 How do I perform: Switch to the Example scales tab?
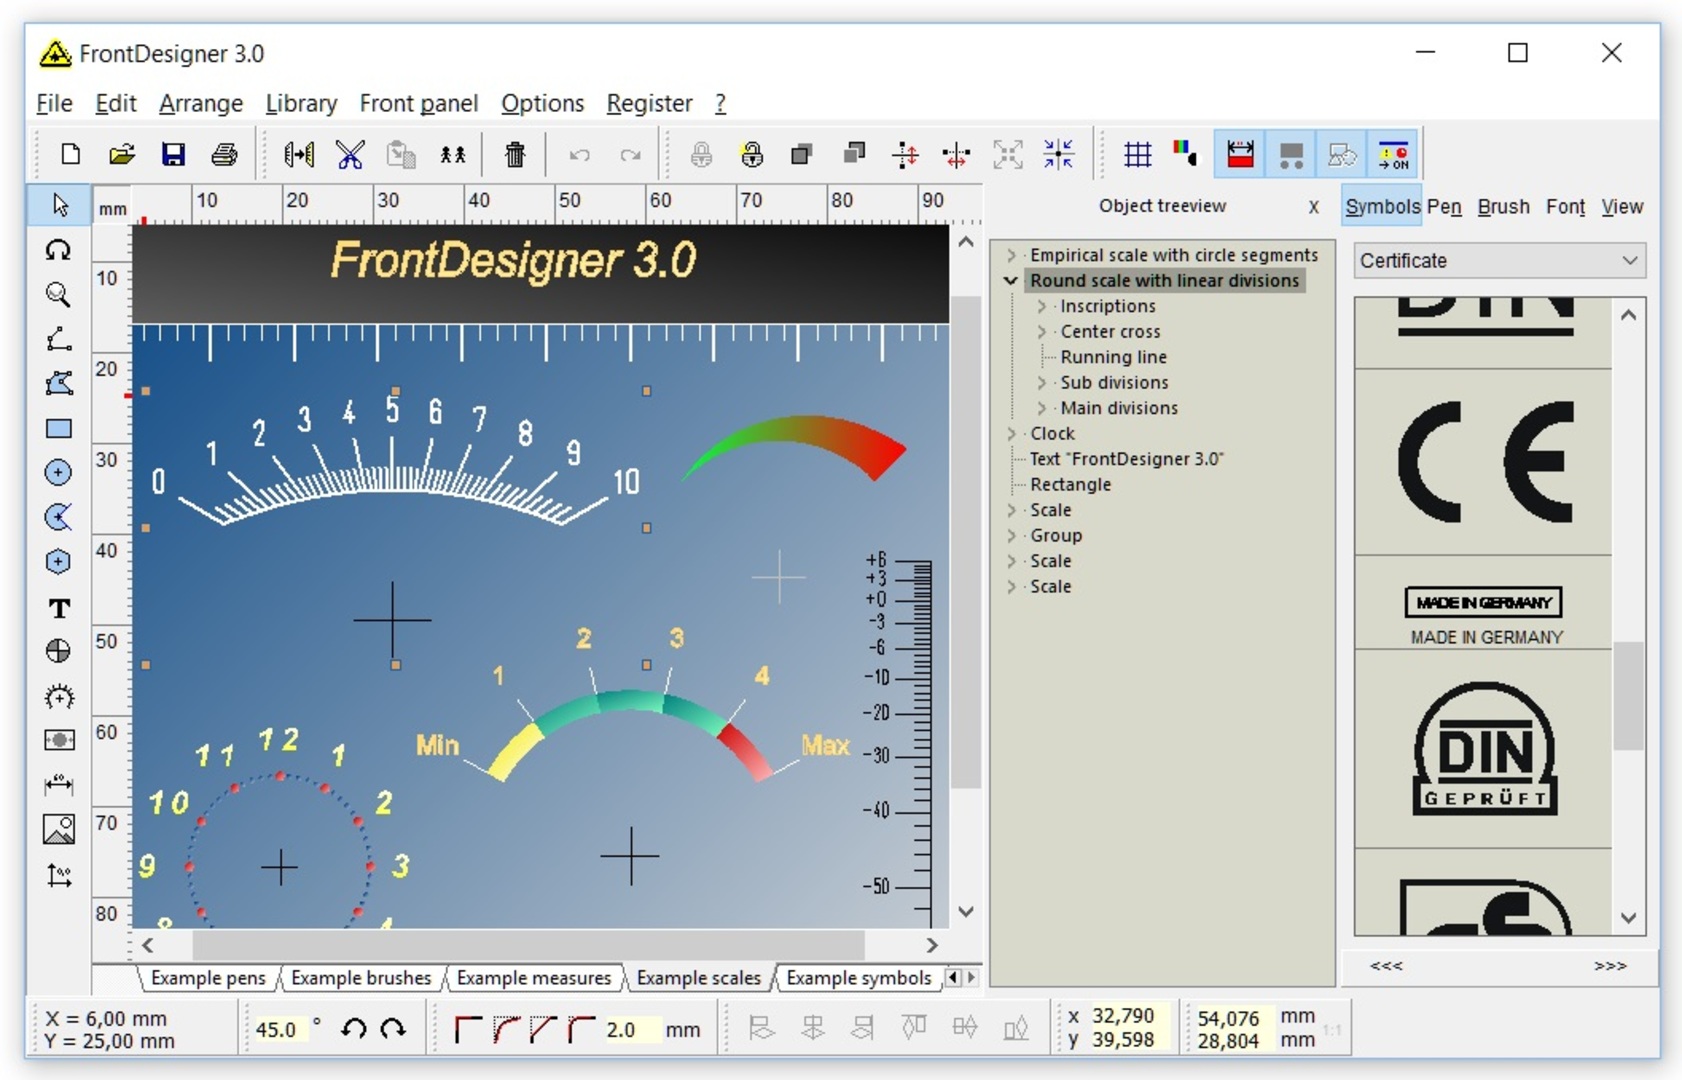698,978
